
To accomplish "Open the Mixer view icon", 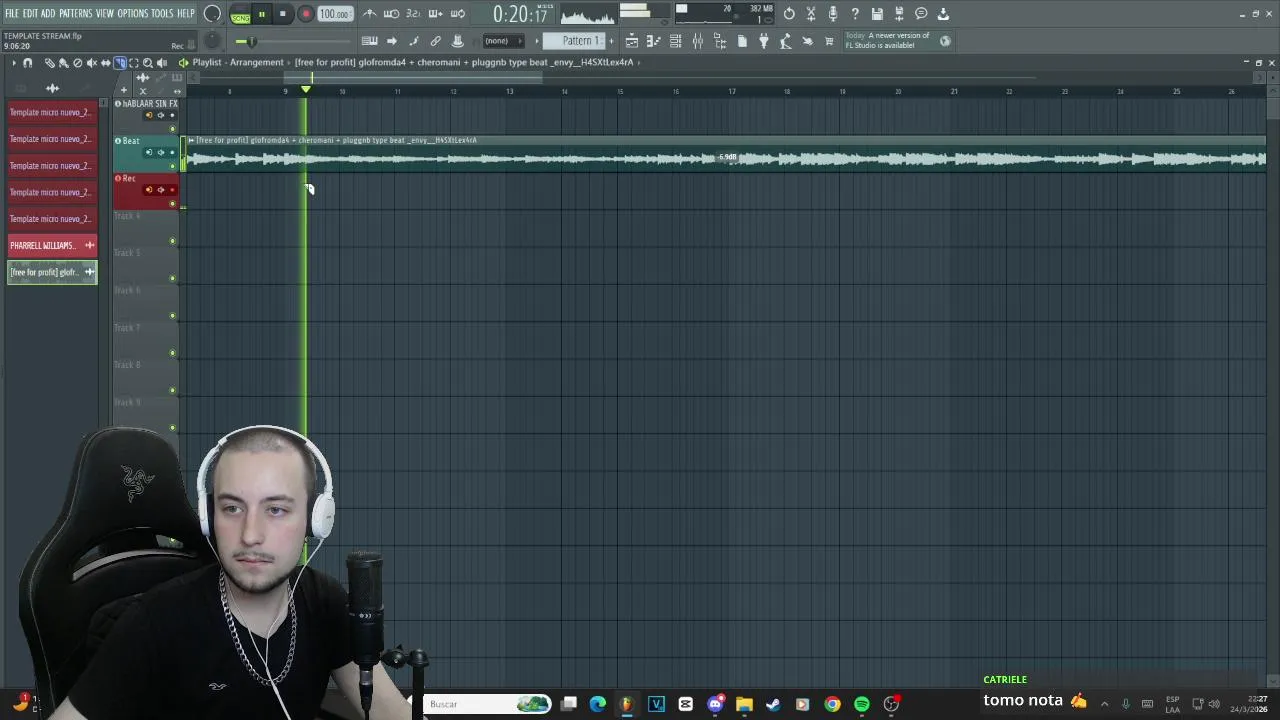I will point(698,41).
